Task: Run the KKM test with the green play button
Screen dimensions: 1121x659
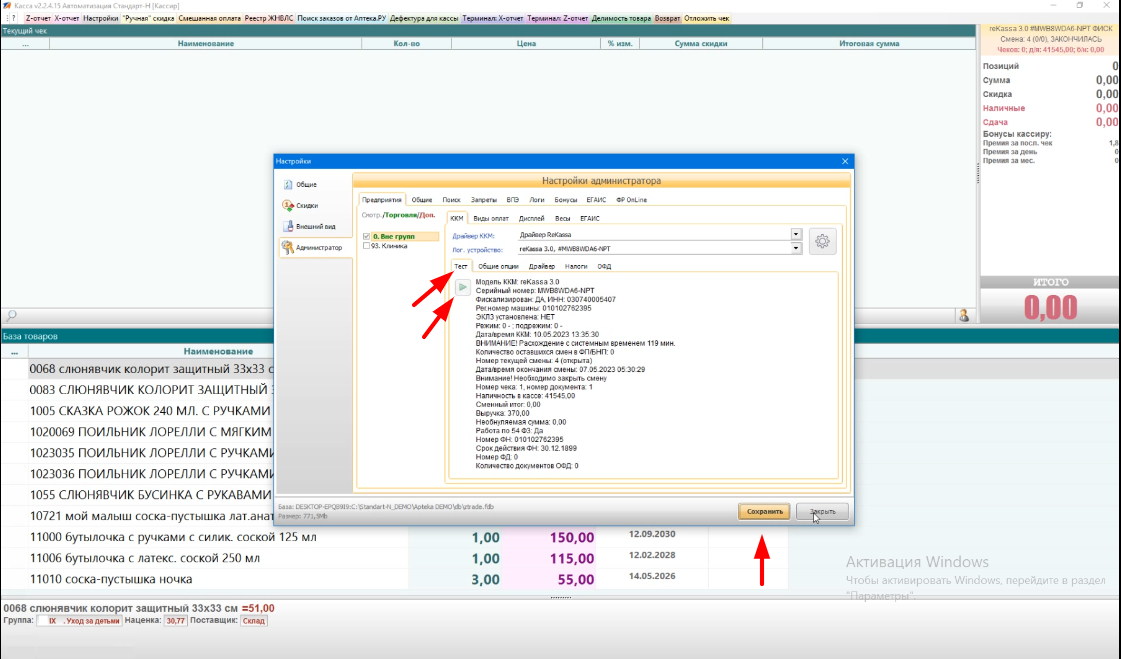Action: tap(463, 287)
